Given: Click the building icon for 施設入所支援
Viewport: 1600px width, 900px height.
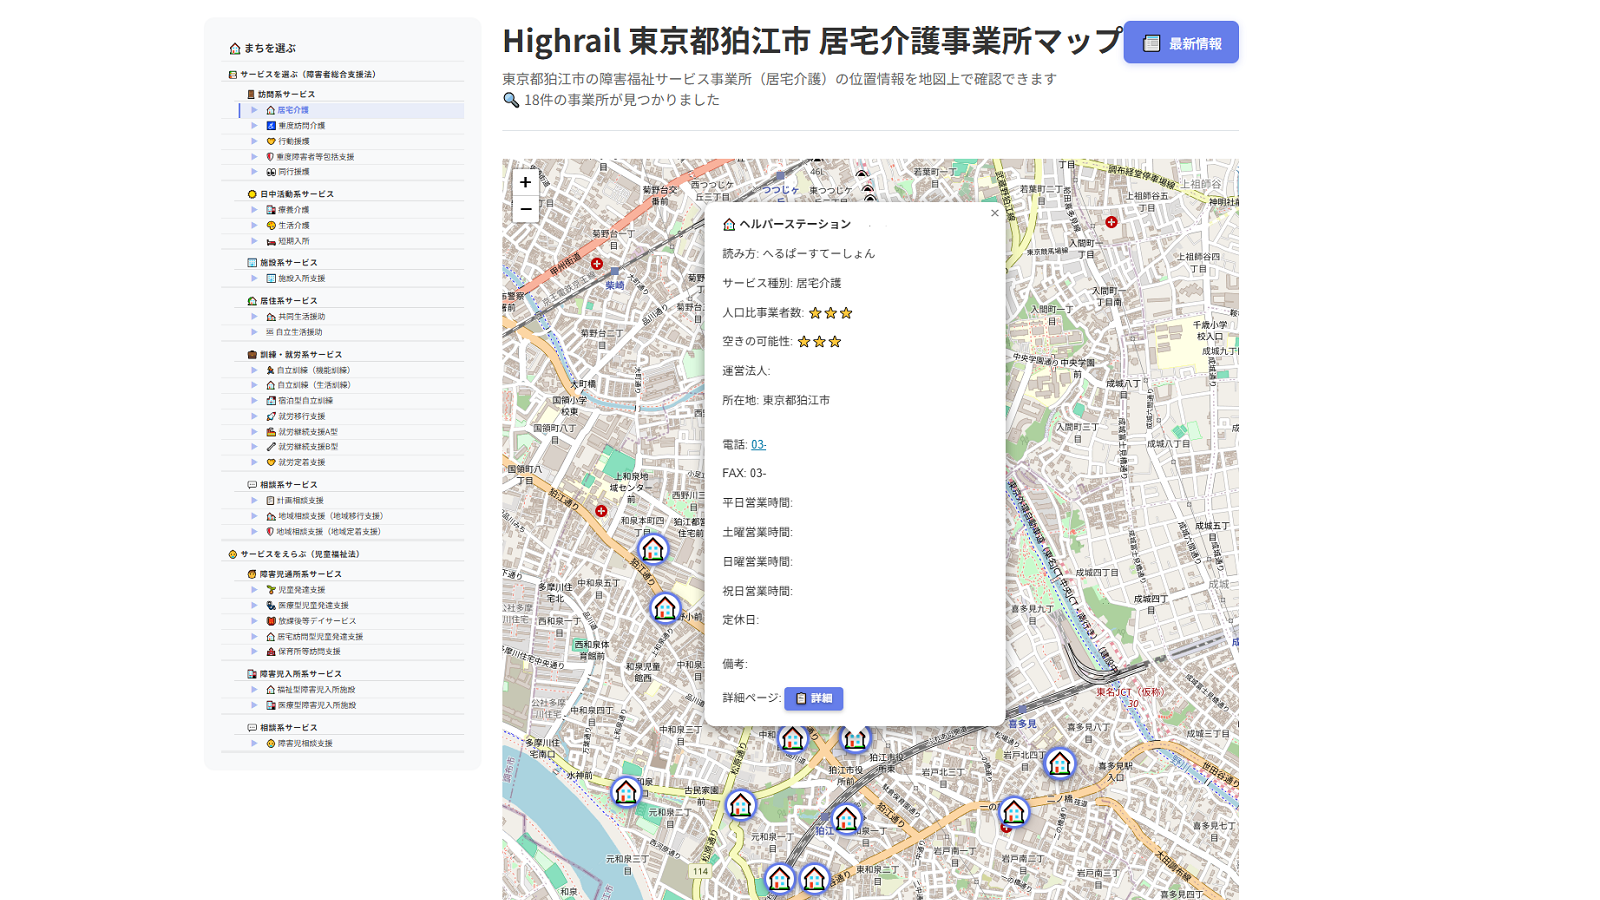Looking at the screenshot, I should pos(270,278).
